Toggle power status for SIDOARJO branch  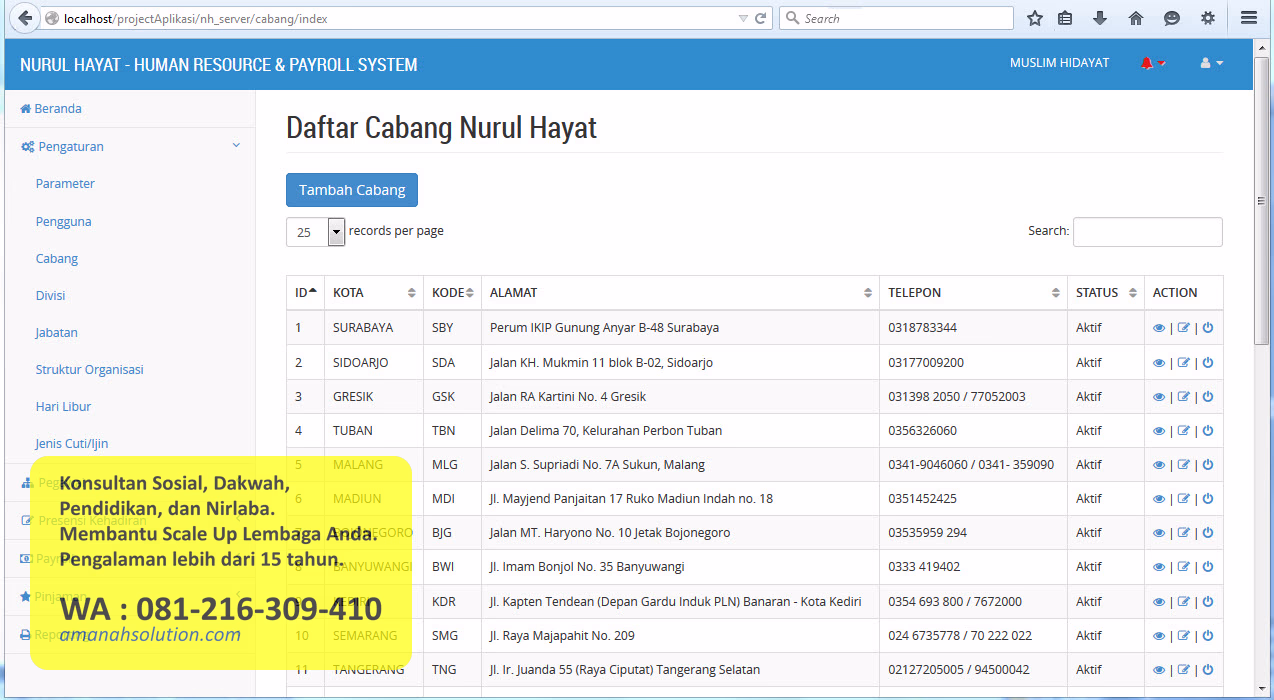[x=1208, y=363]
